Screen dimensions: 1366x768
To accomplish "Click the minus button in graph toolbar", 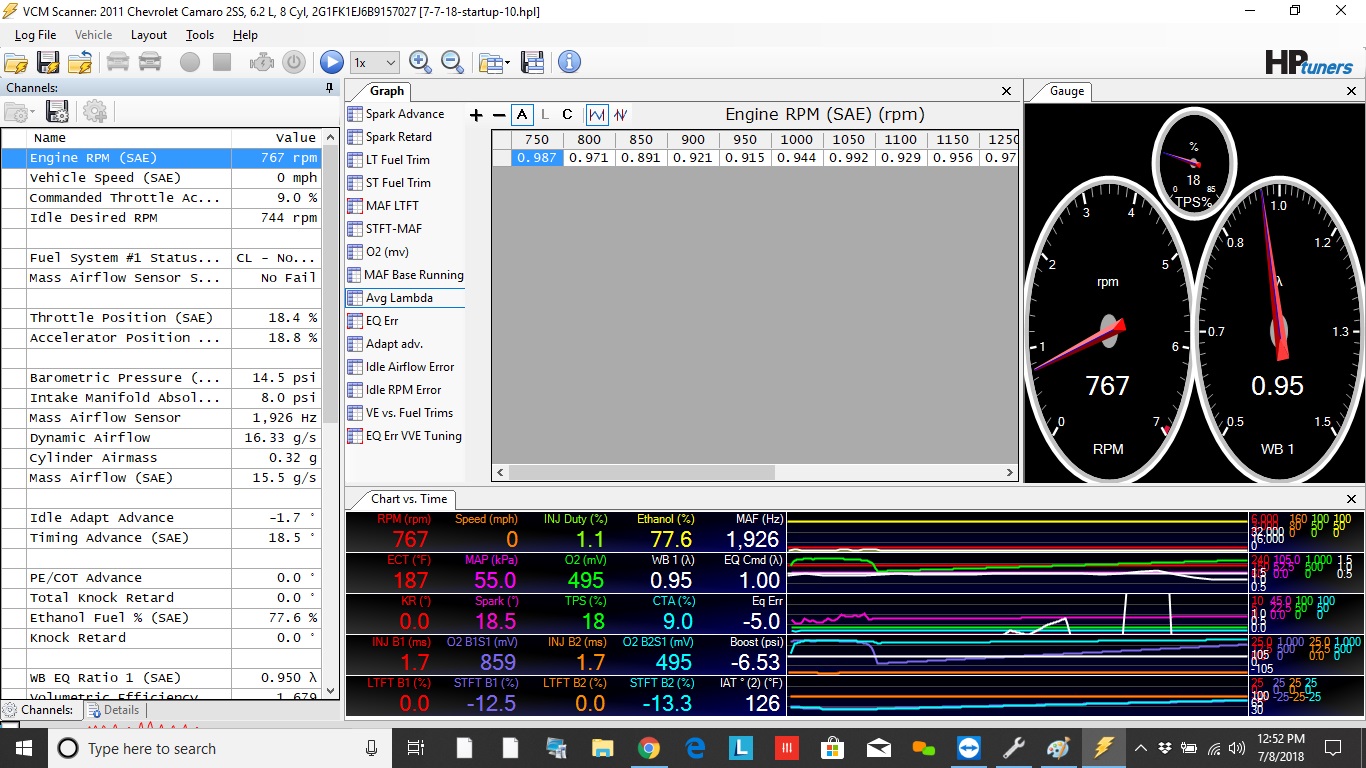I will [499, 115].
